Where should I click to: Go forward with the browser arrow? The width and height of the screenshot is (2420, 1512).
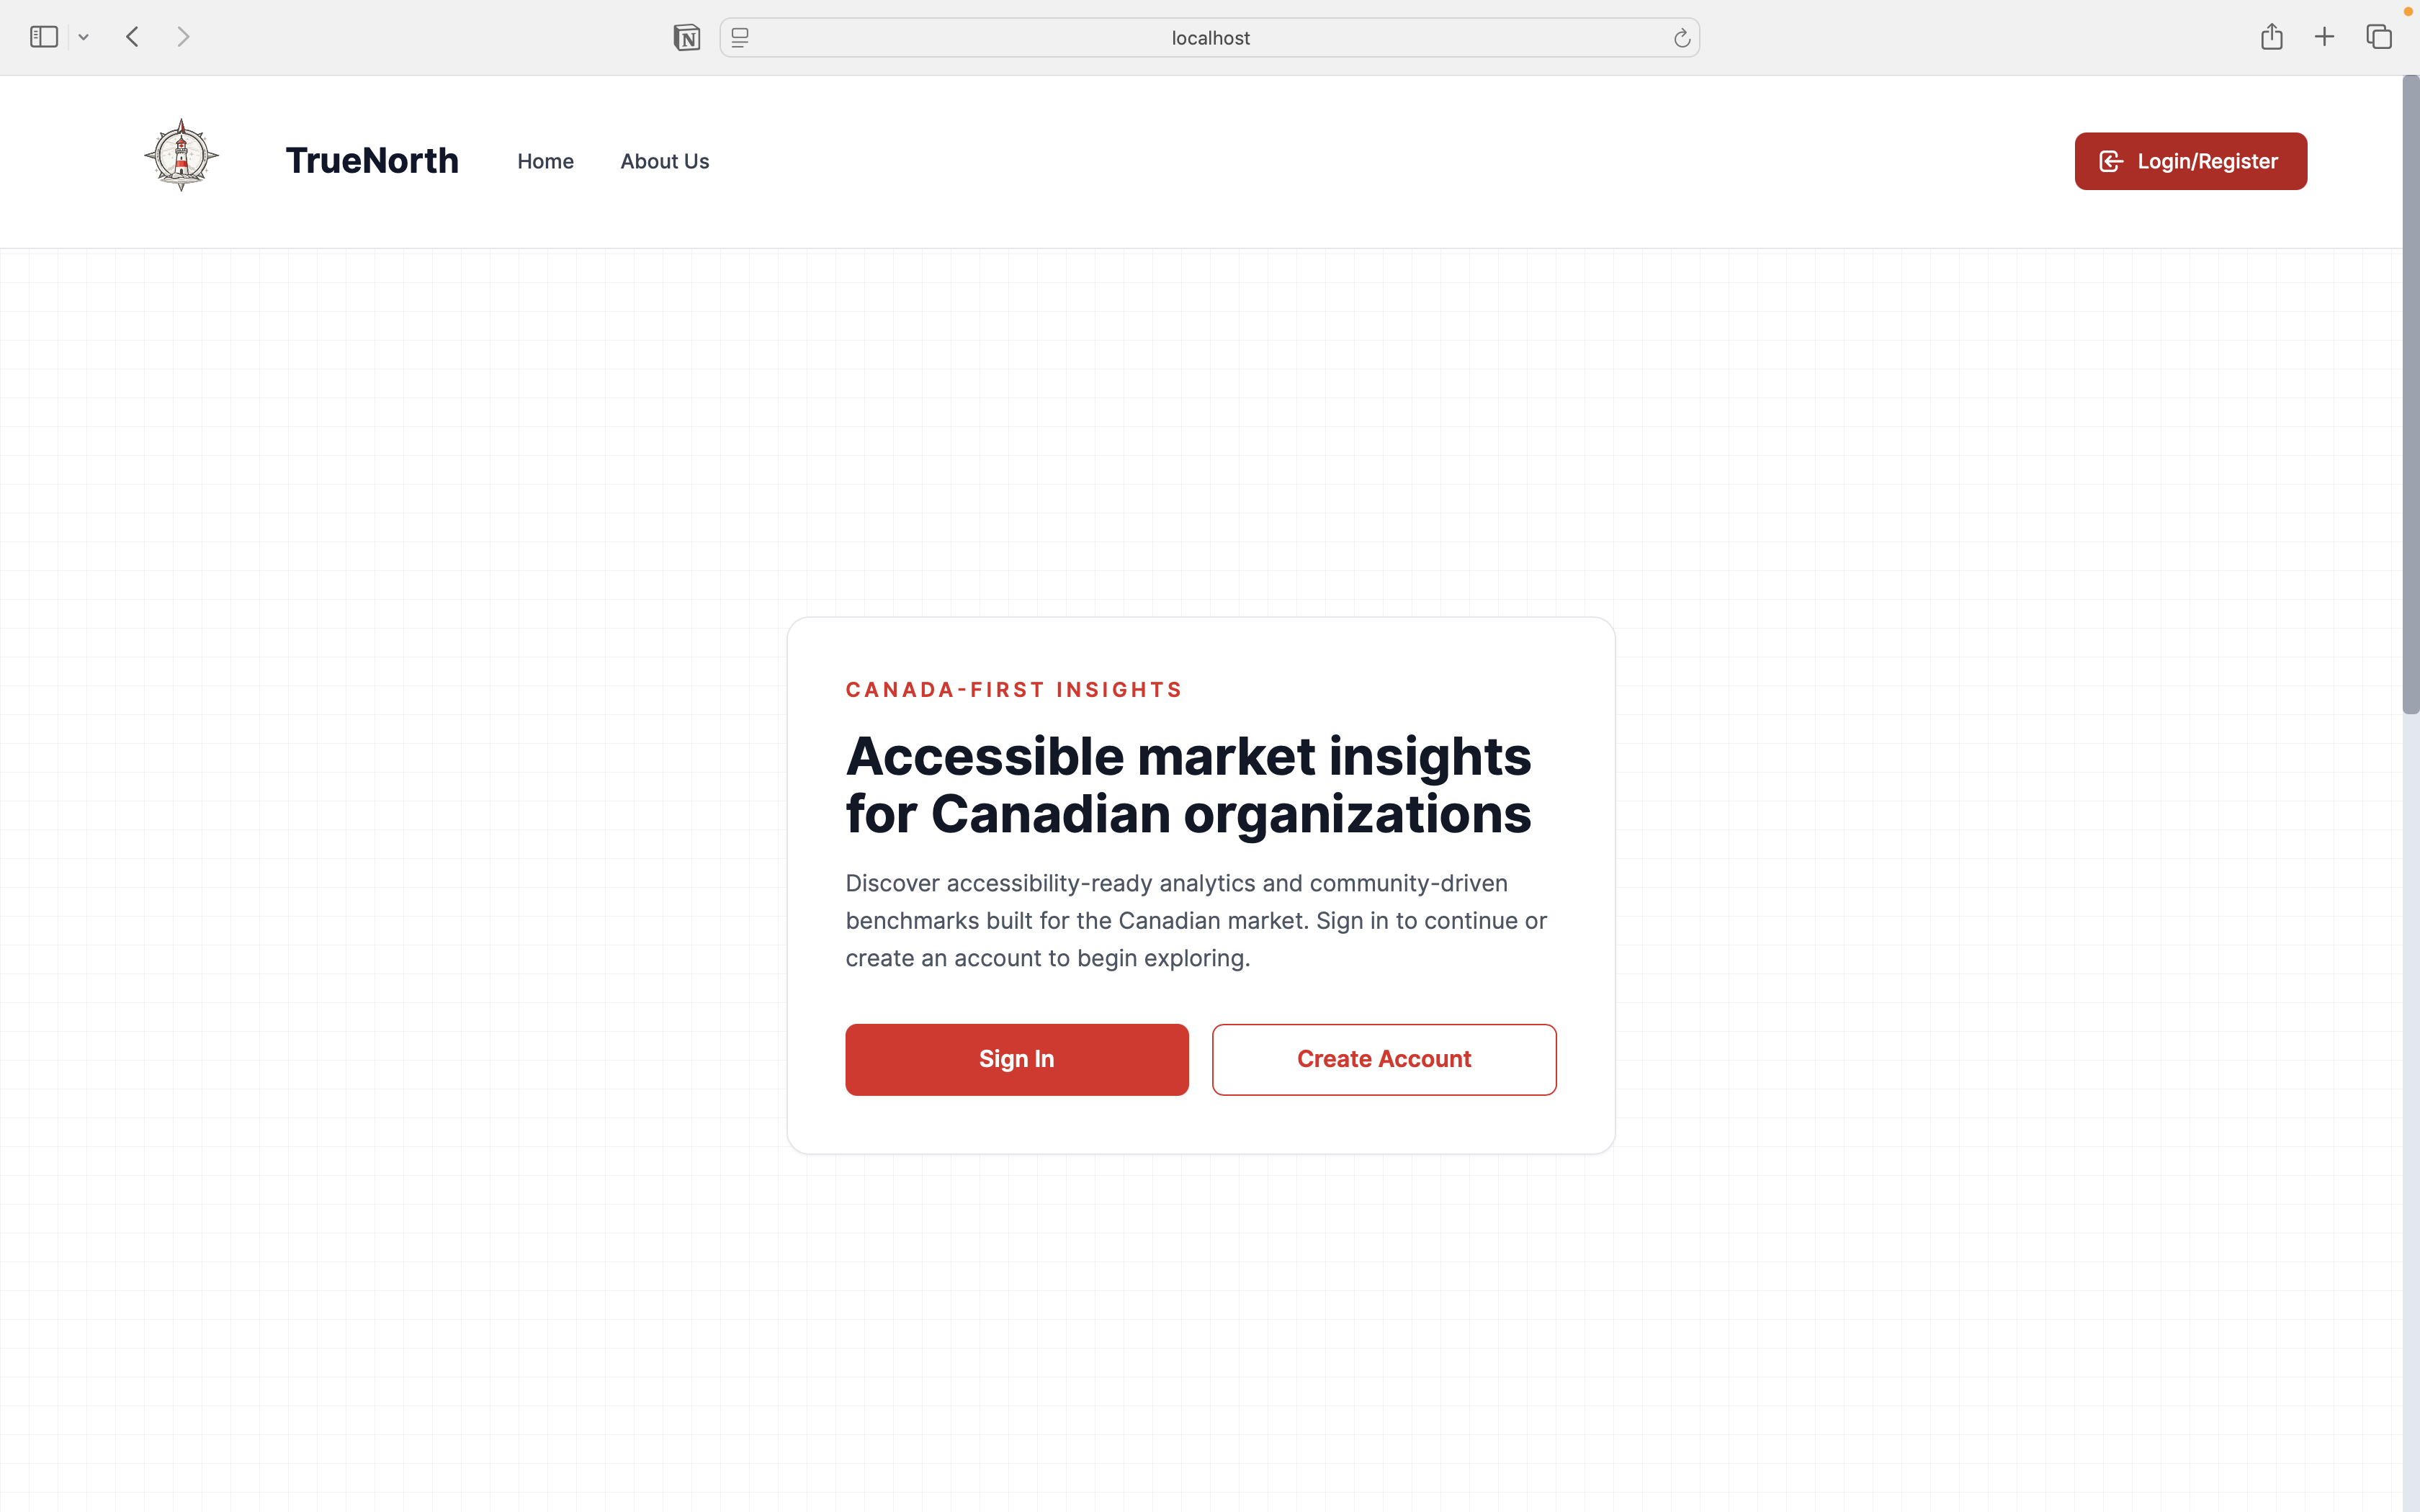(183, 37)
